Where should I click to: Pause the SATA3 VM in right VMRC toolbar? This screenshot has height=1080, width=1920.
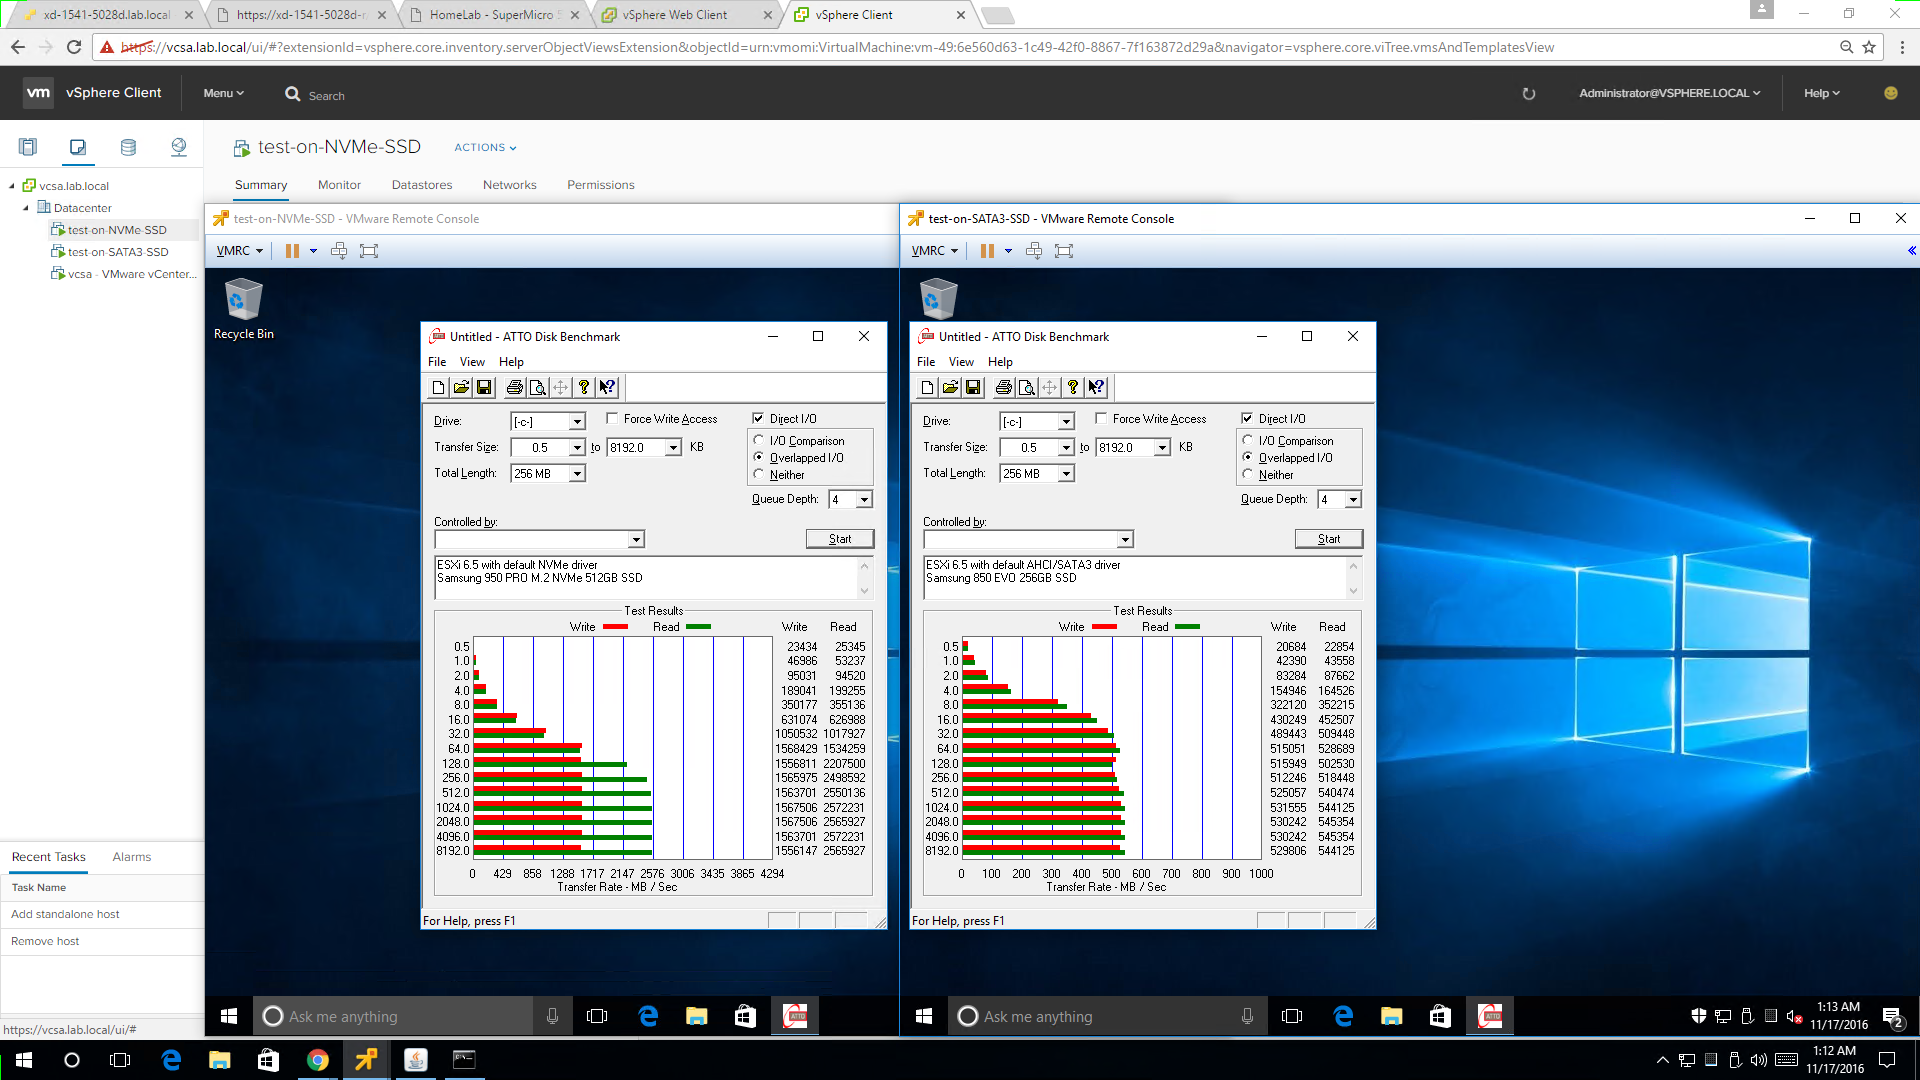(x=987, y=251)
